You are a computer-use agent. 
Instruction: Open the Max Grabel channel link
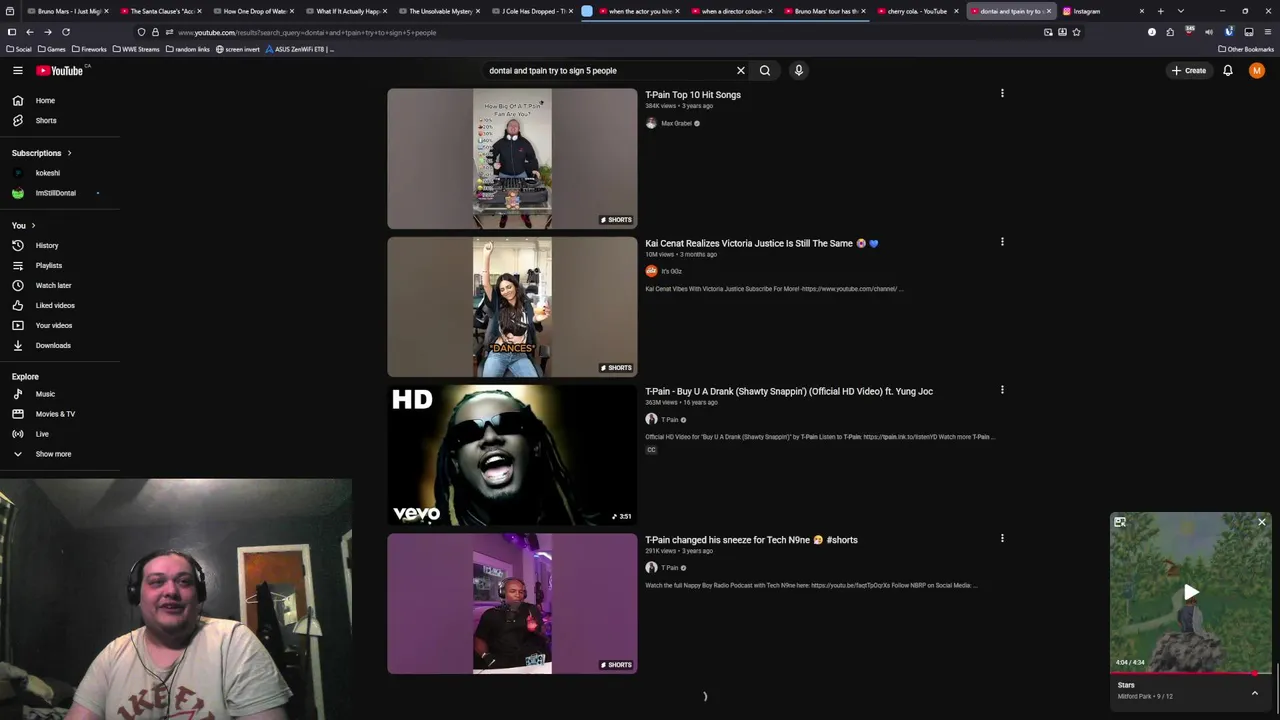(x=676, y=123)
